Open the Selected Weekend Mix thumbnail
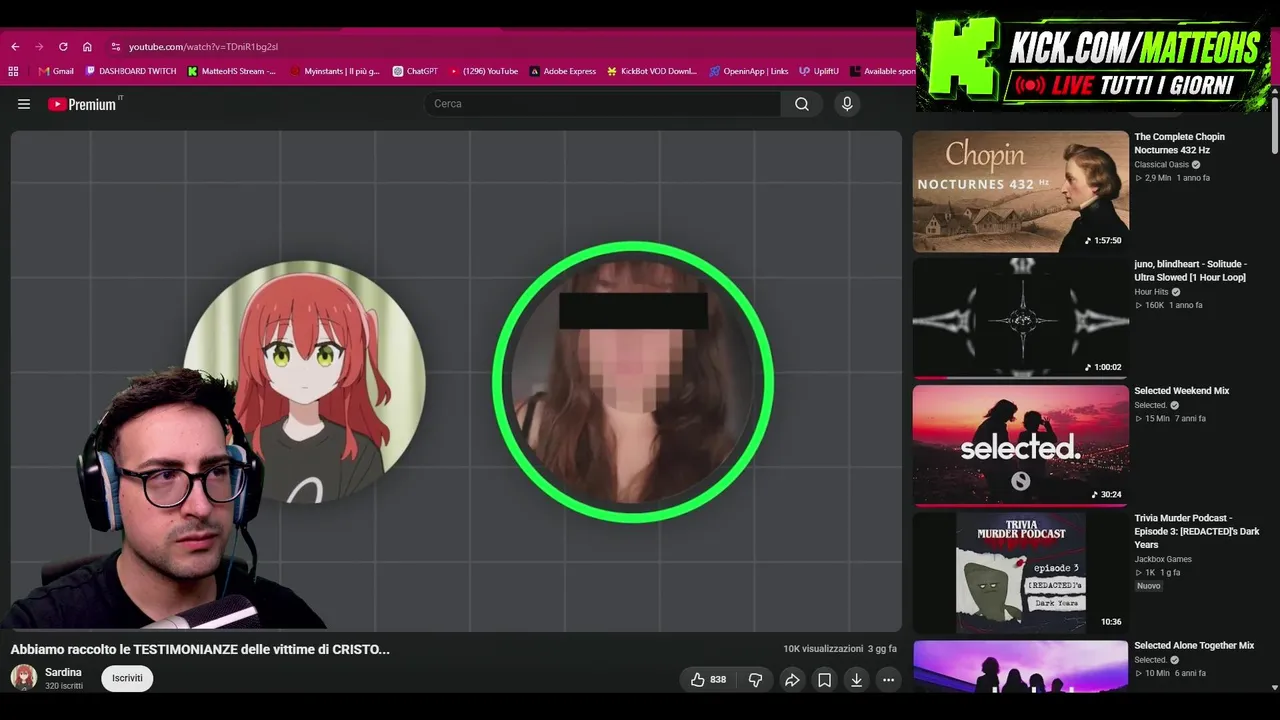This screenshot has width=1280, height=720. pyautogui.click(x=1020, y=446)
